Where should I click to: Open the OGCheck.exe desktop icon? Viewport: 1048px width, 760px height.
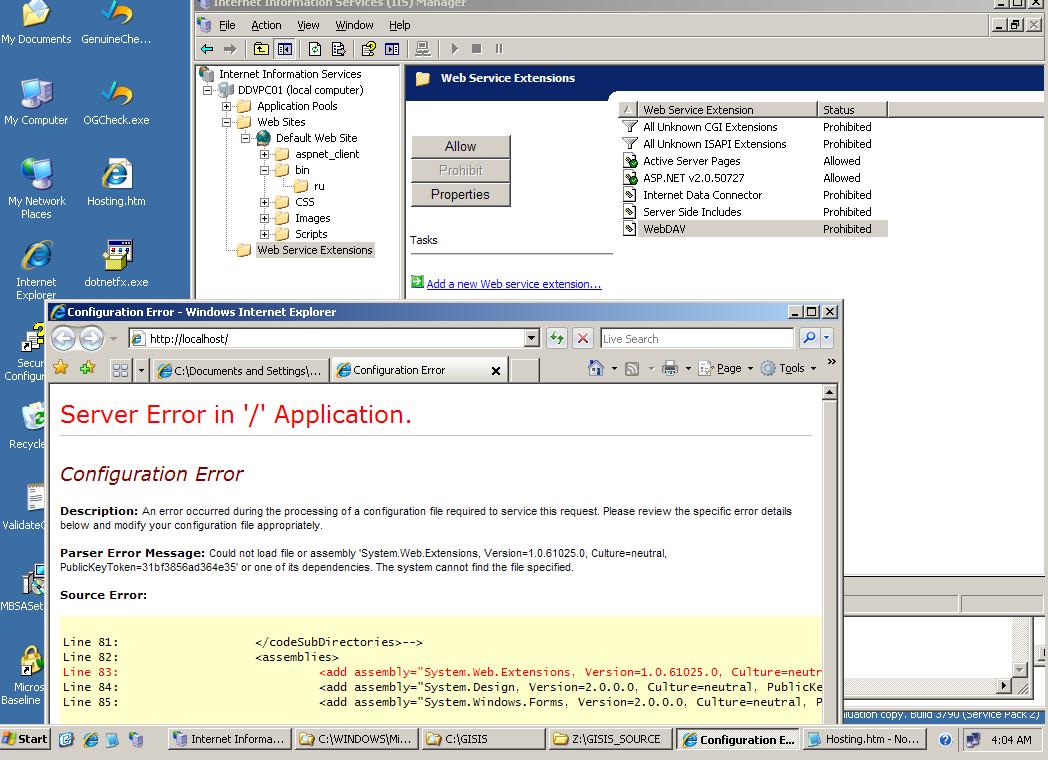pos(116,102)
